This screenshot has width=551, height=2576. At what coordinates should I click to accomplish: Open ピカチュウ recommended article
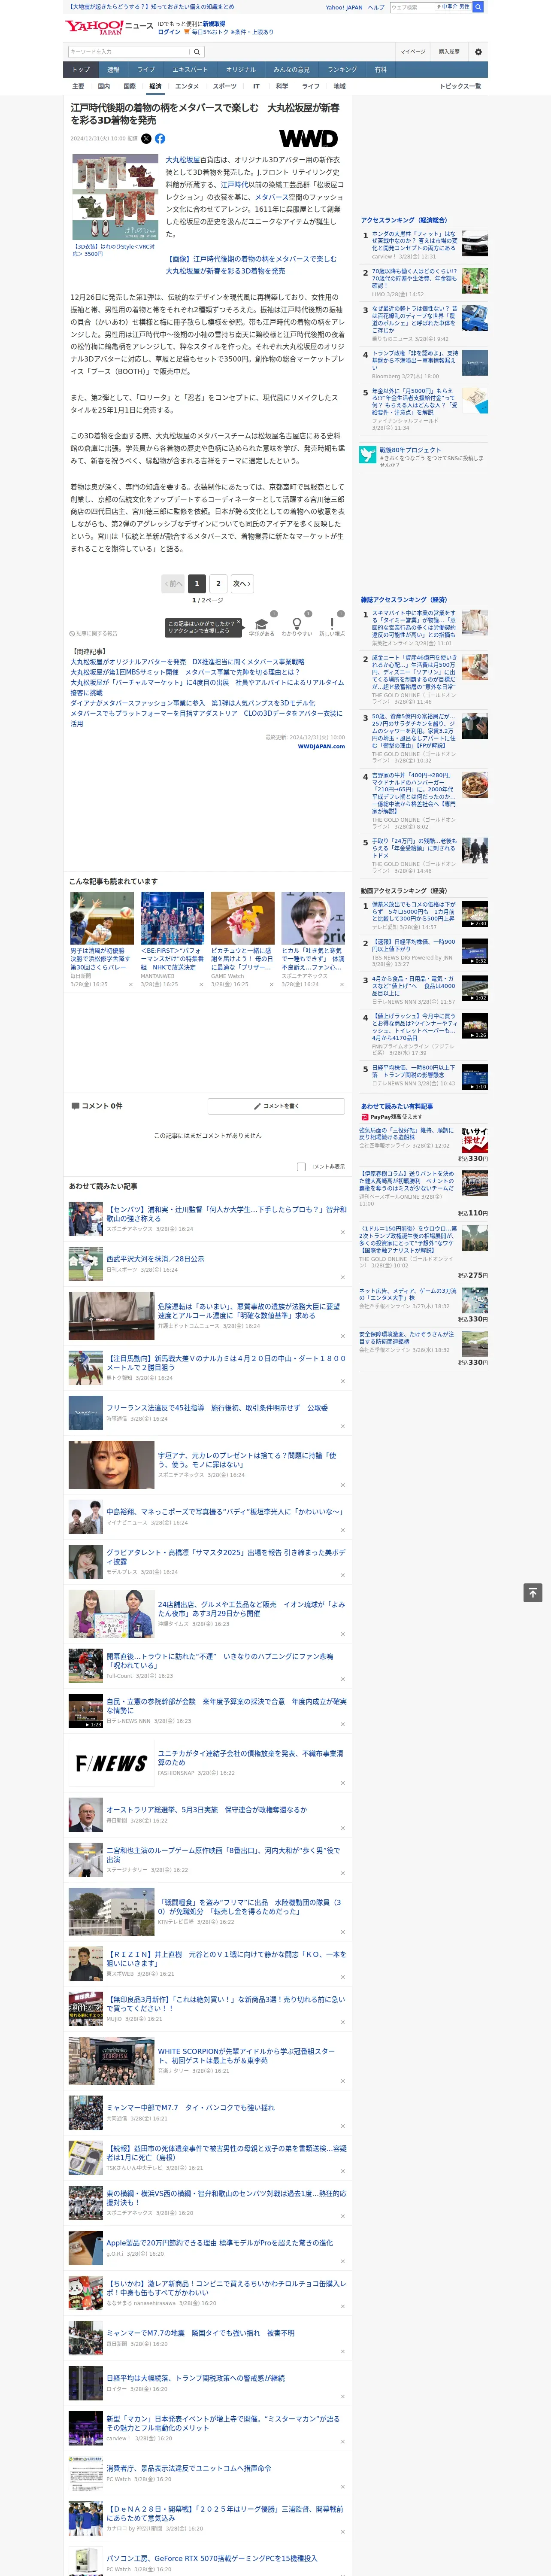243,960
